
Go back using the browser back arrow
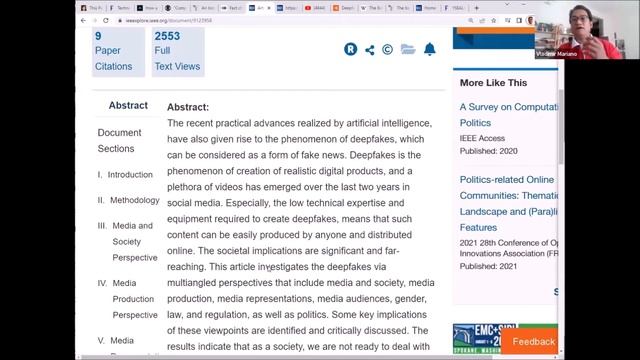pos(84,20)
